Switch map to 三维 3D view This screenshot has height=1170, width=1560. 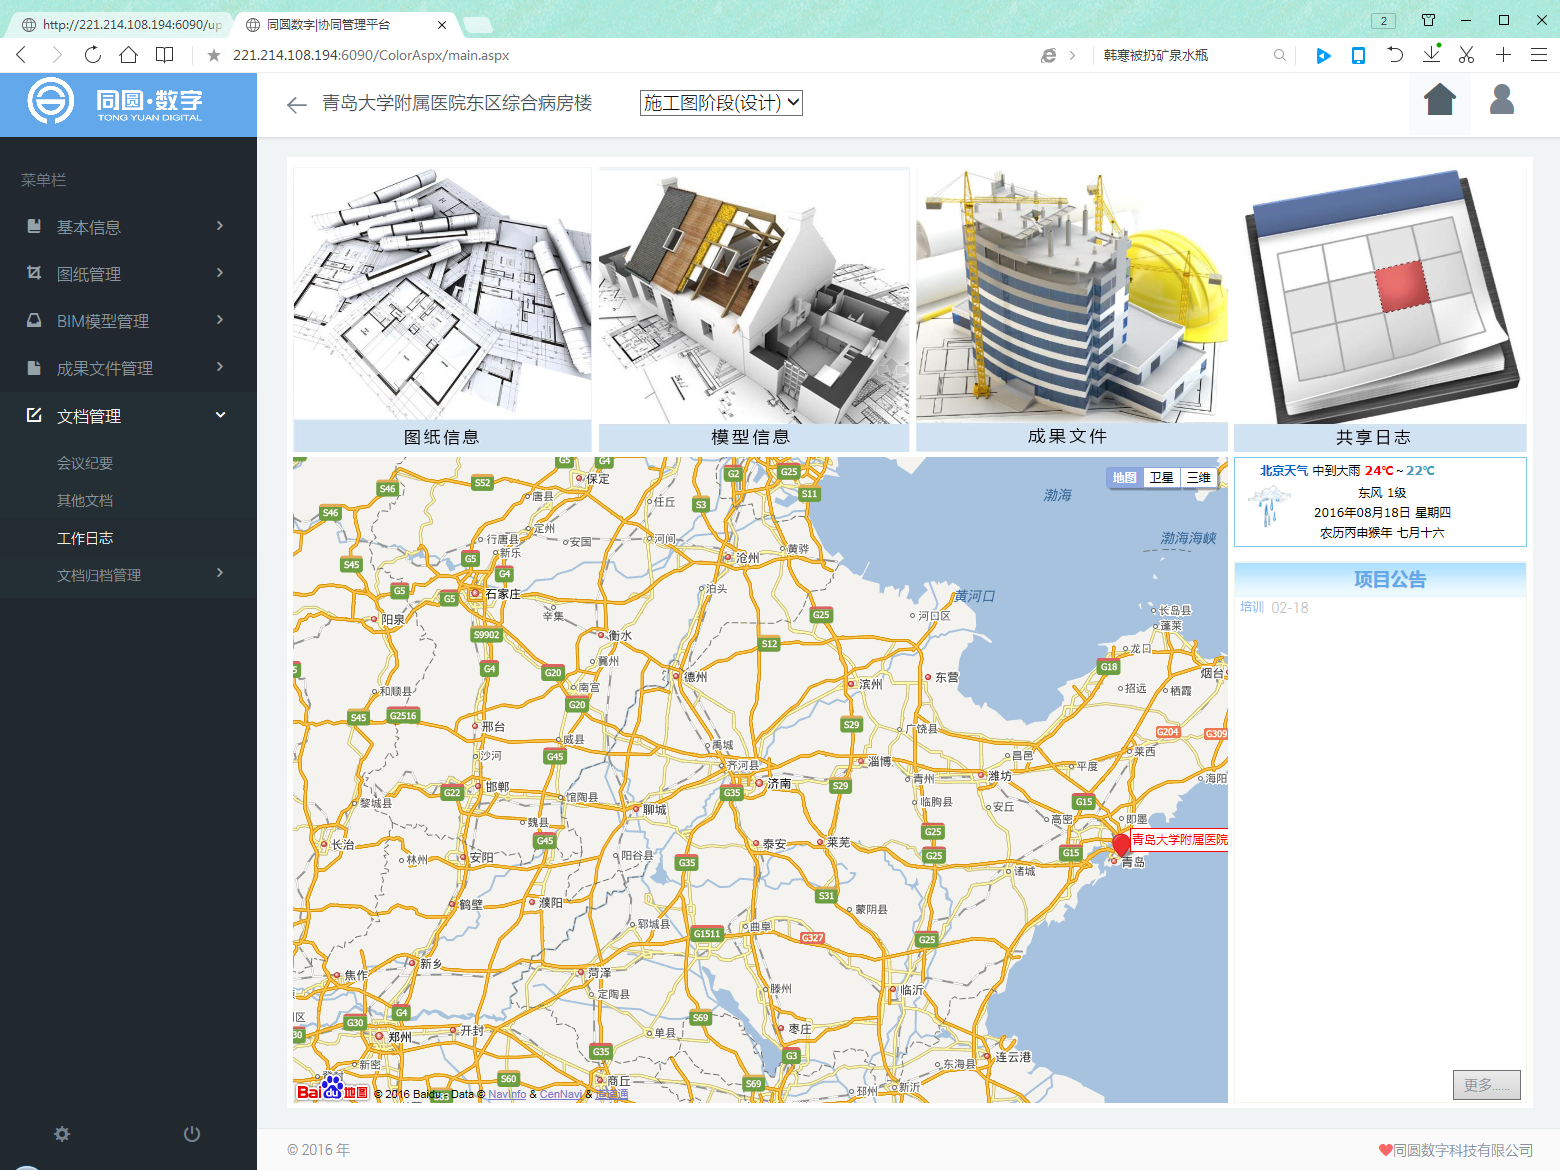click(1198, 478)
